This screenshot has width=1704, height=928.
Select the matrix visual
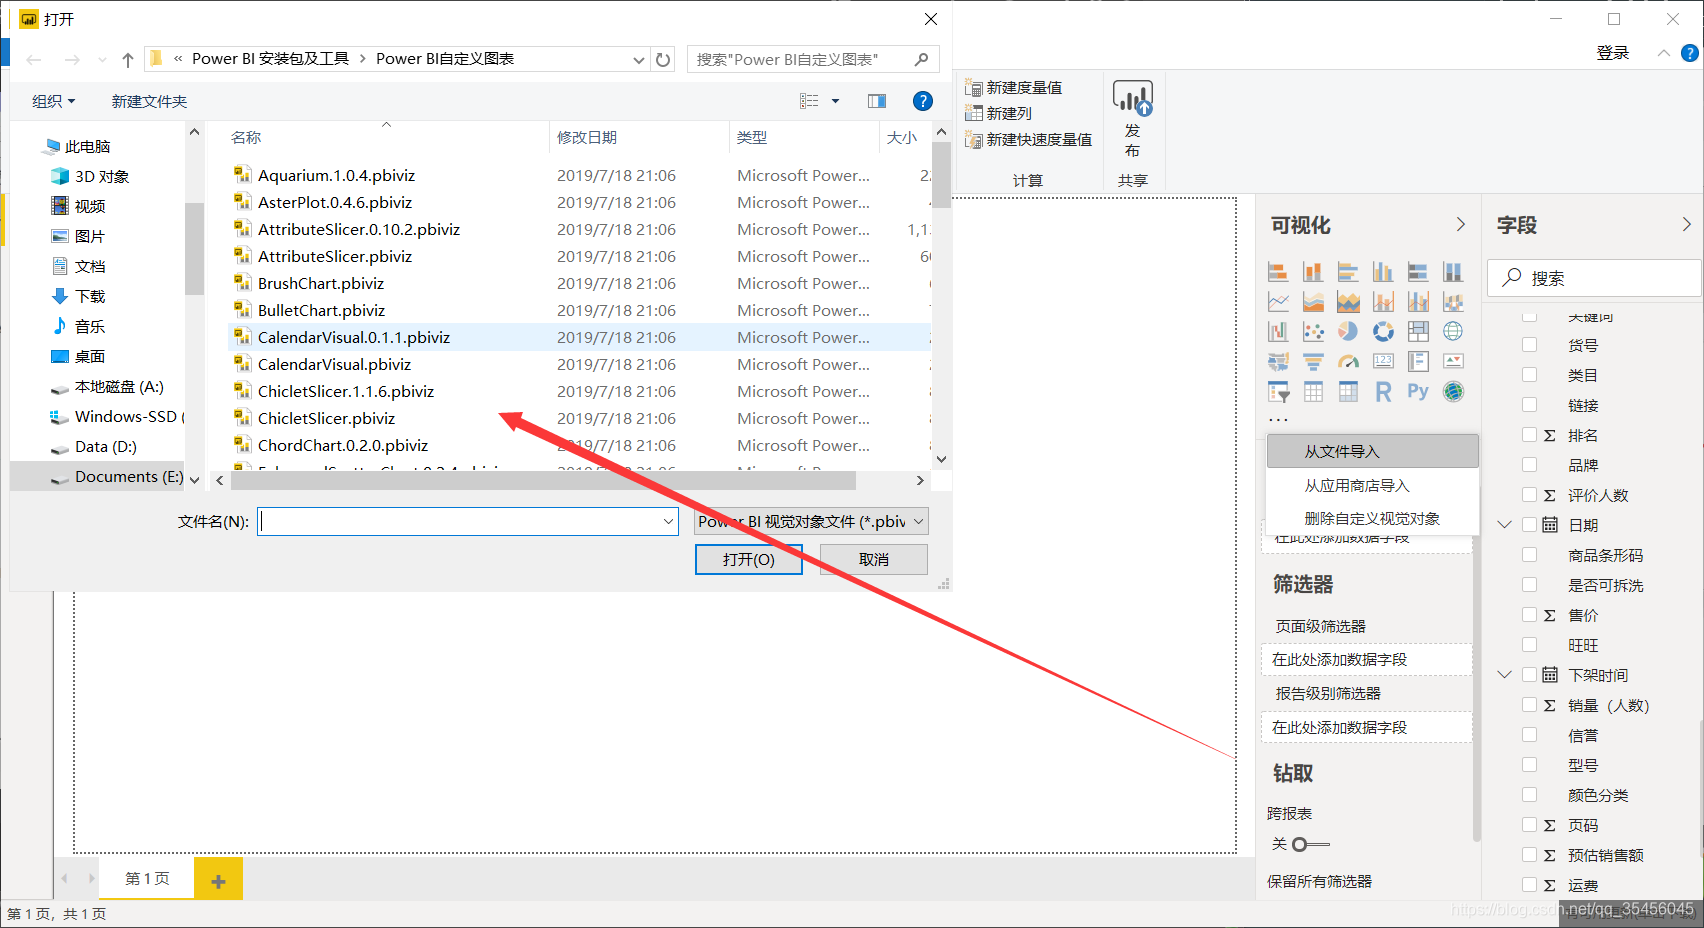pos(1348,391)
